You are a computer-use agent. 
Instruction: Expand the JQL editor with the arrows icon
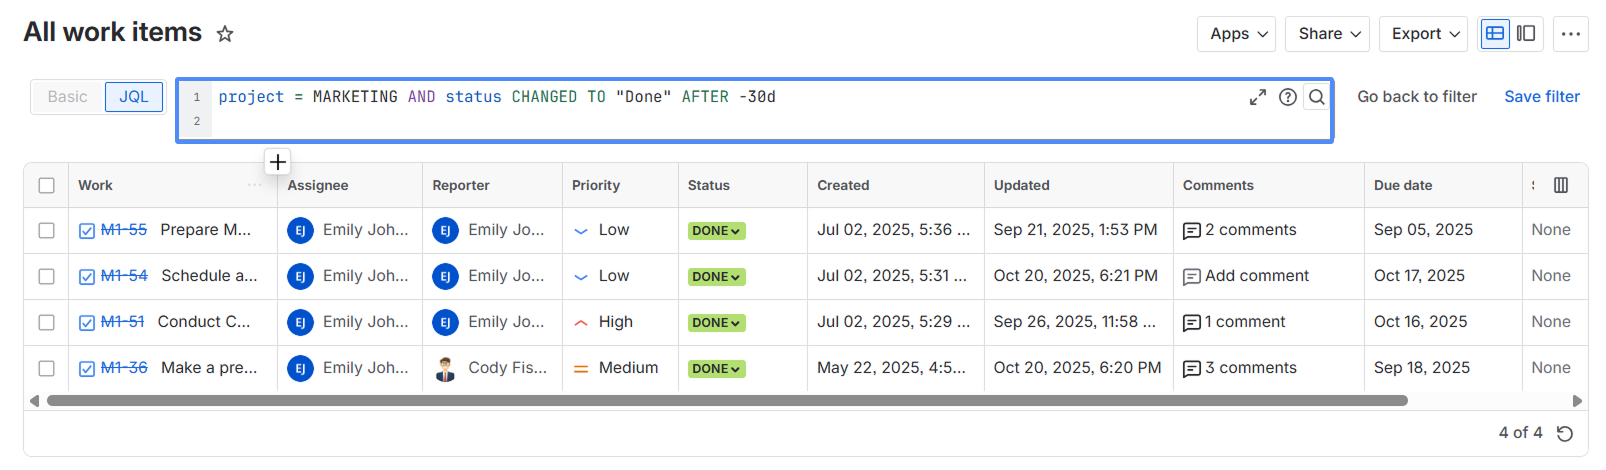(x=1258, y=97)
